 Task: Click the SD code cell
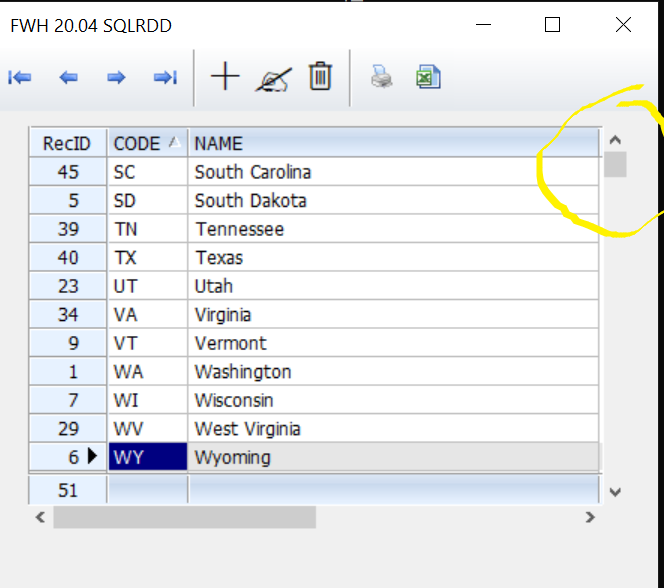point(147,200)
